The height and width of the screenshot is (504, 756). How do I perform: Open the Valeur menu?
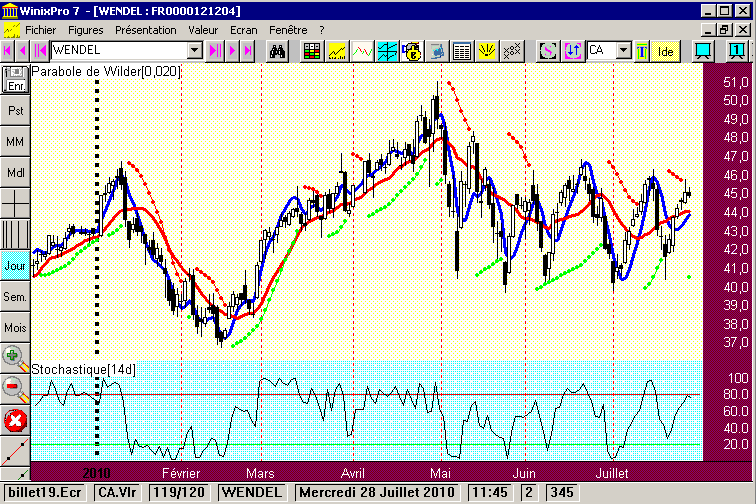pyautogui.click(x=203, y=30)
